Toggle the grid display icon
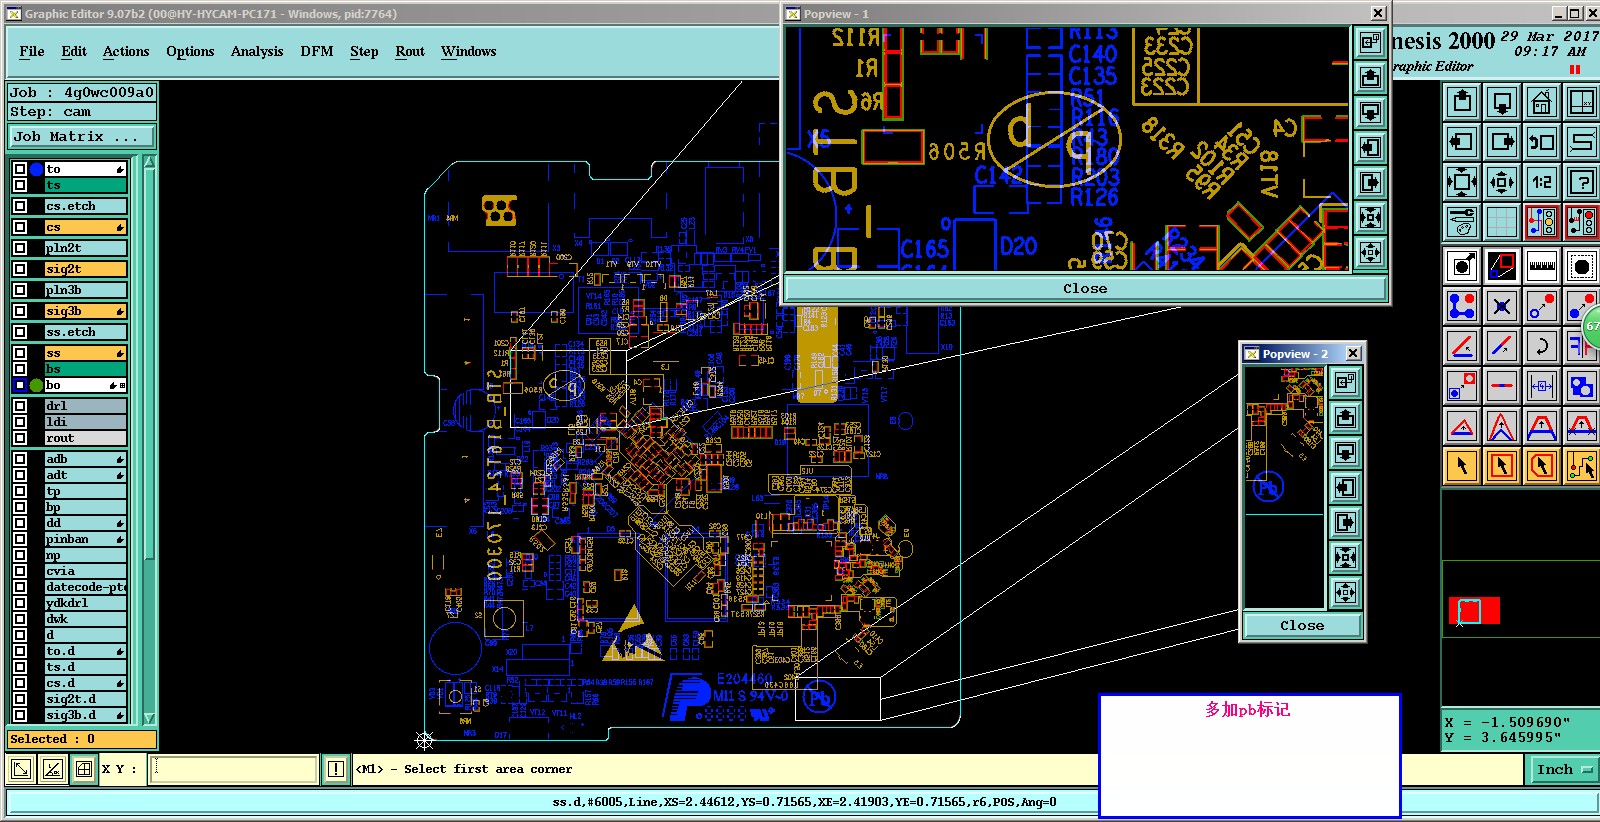Screen dimensions: 1600x822 1502,222
